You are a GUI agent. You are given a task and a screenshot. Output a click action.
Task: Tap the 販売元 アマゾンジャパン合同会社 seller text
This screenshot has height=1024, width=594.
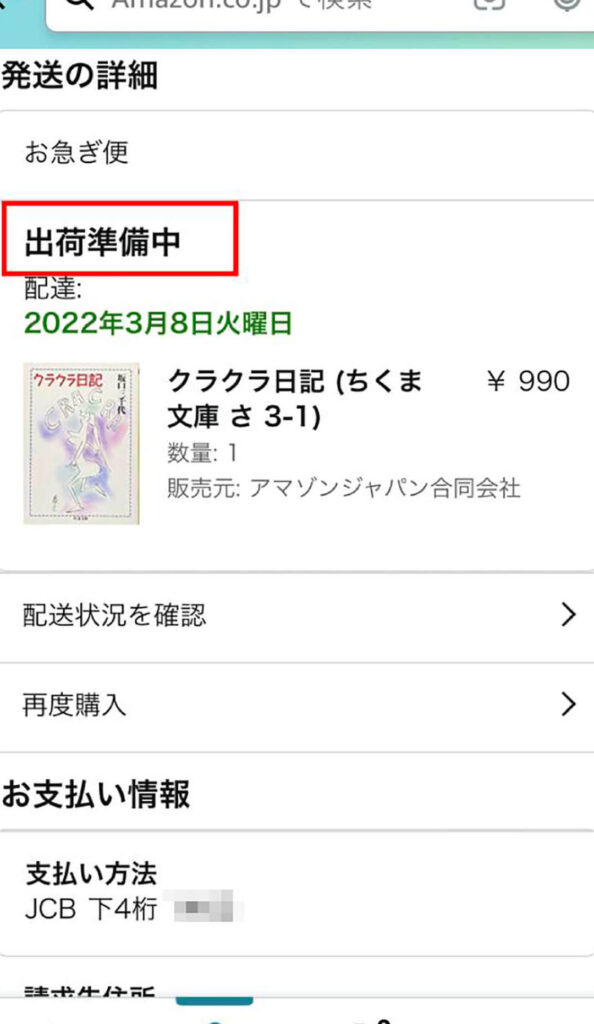point(343,488)
